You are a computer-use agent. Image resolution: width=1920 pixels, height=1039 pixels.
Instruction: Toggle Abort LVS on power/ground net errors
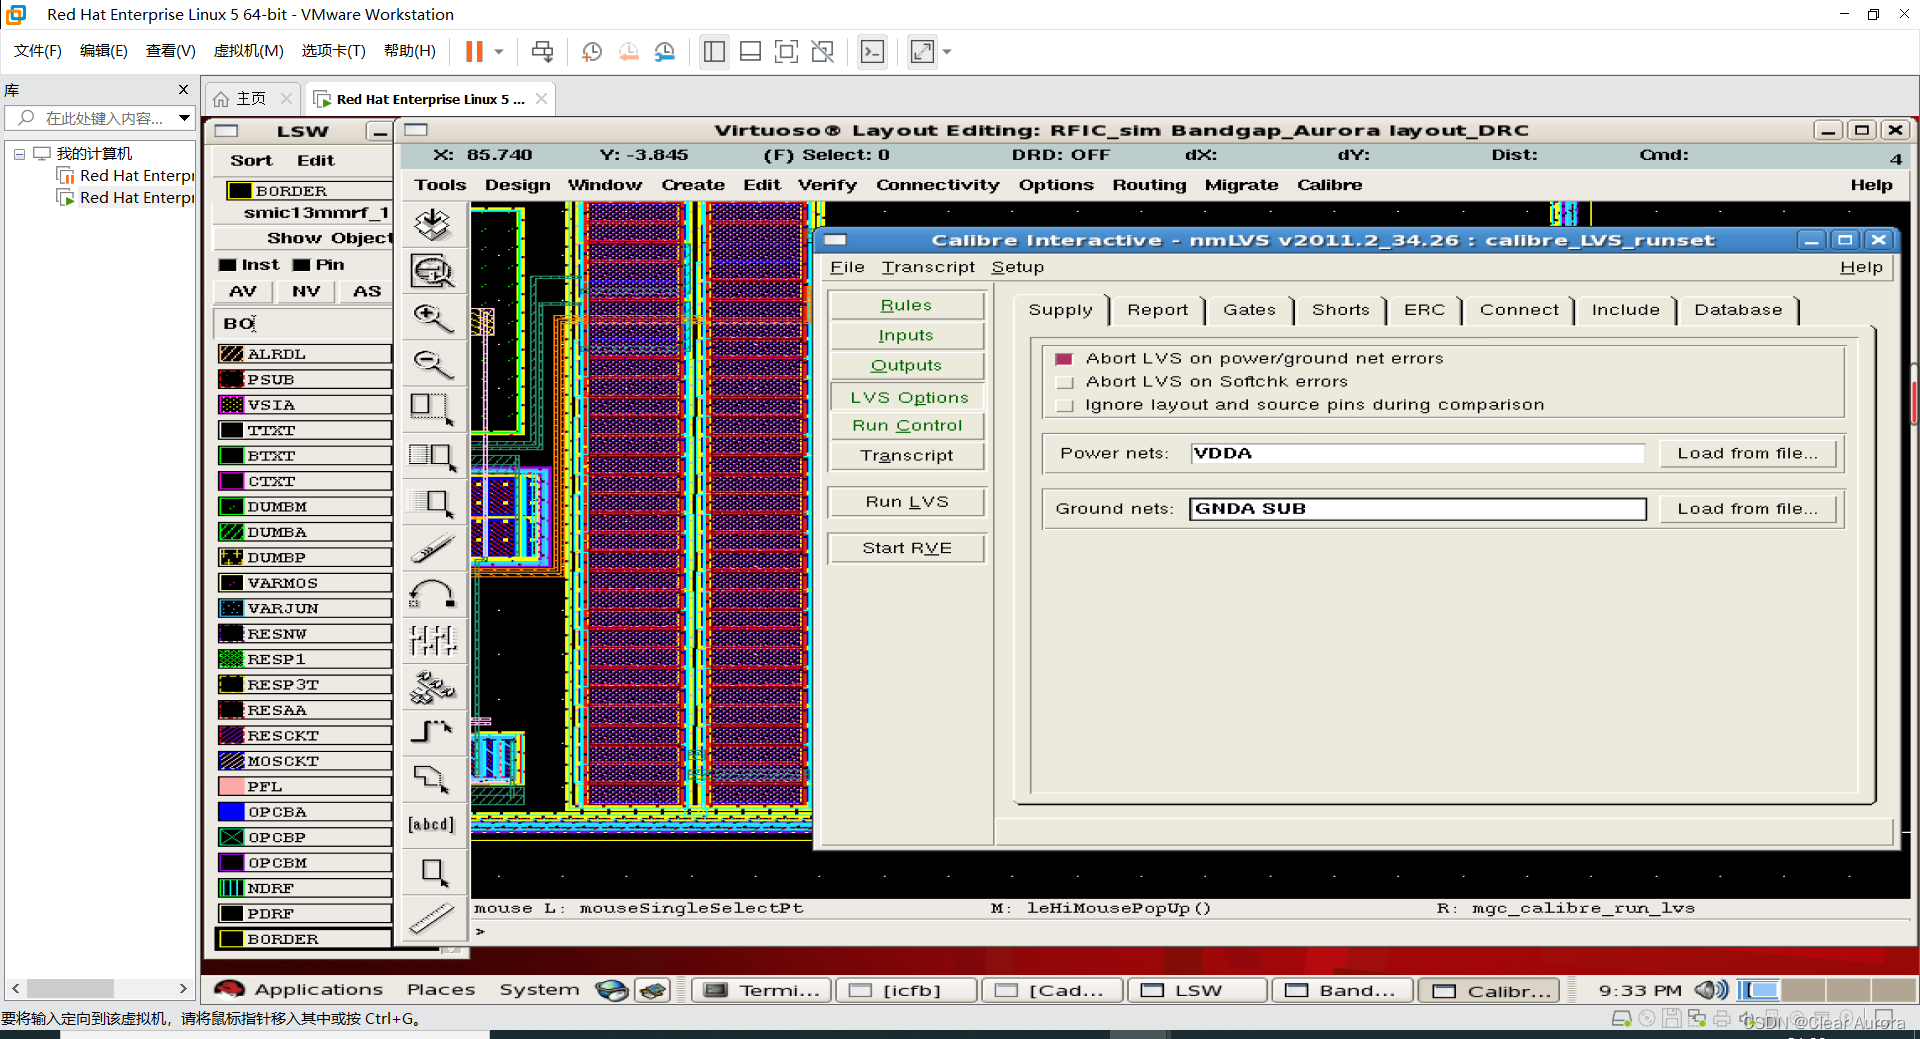pos(1064,359)
